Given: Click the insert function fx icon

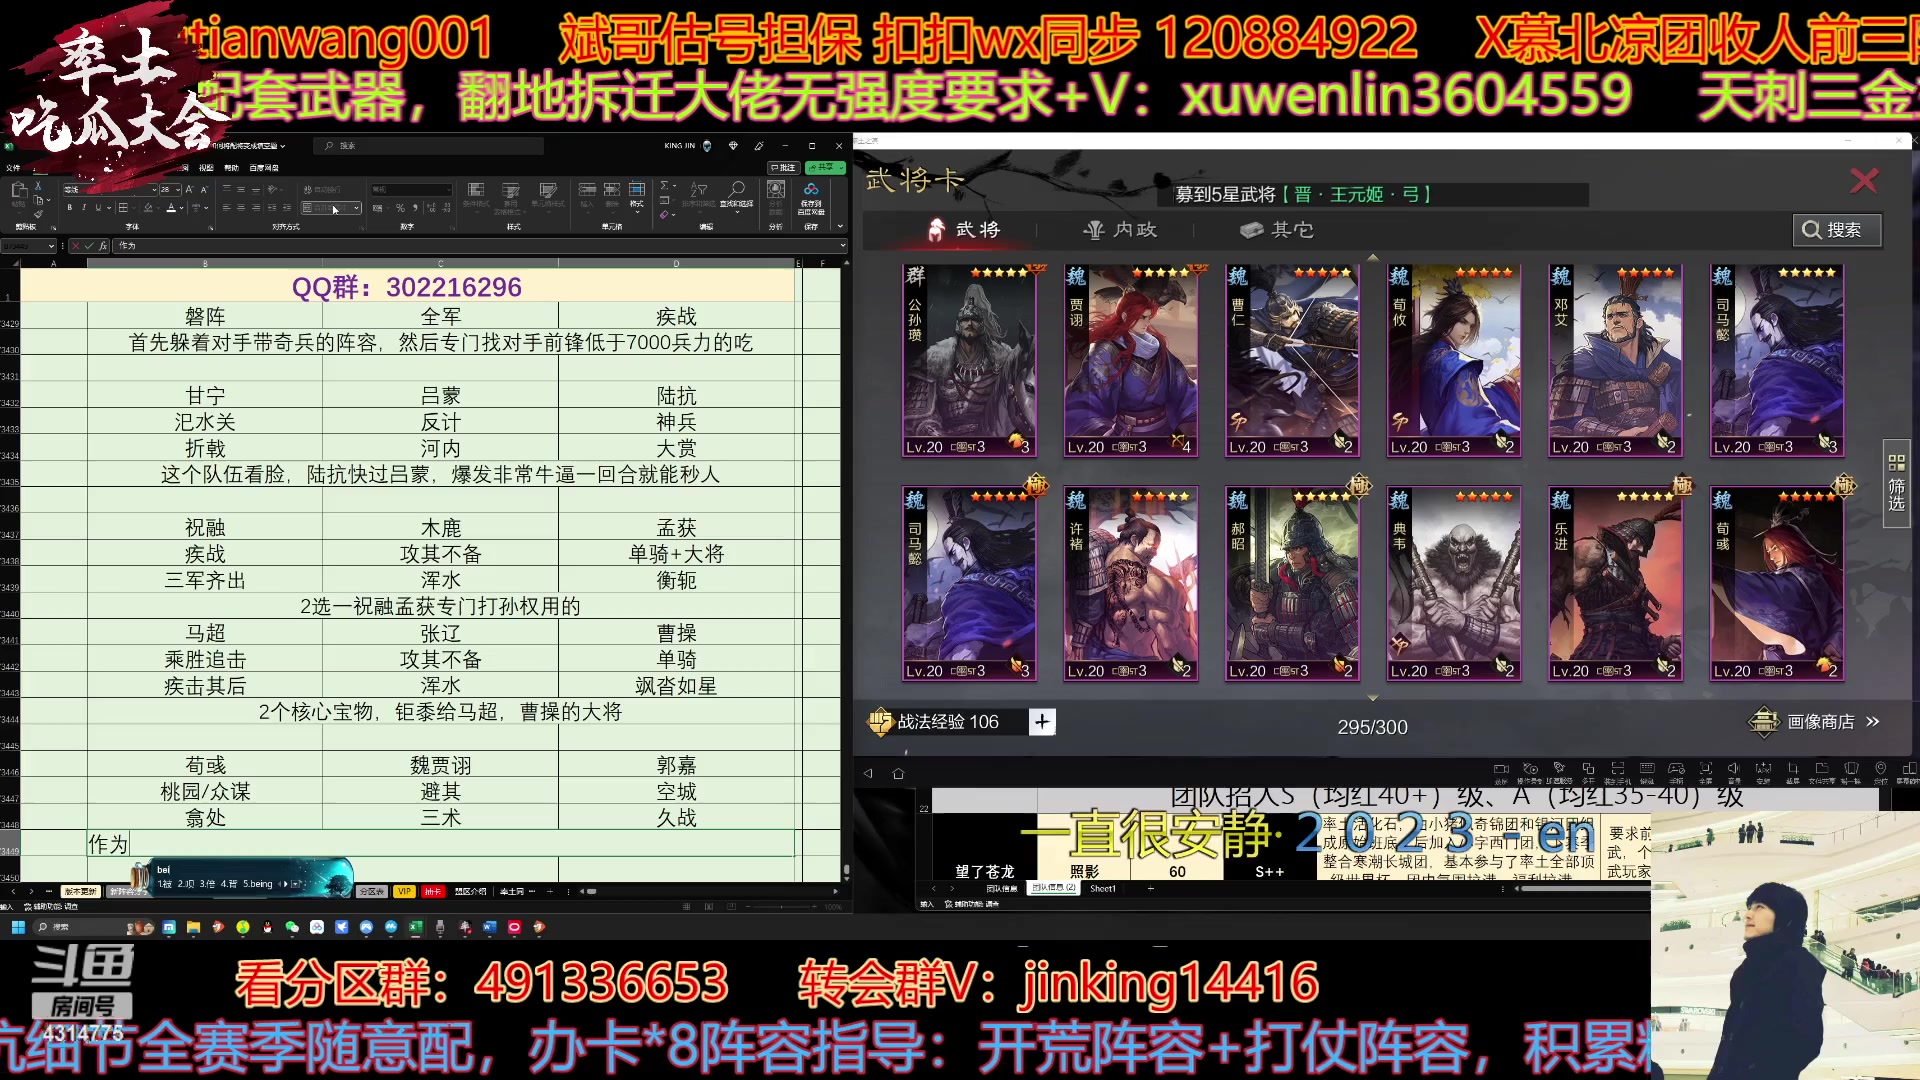Looking at the screenshot, I should [x=103, y=245].
